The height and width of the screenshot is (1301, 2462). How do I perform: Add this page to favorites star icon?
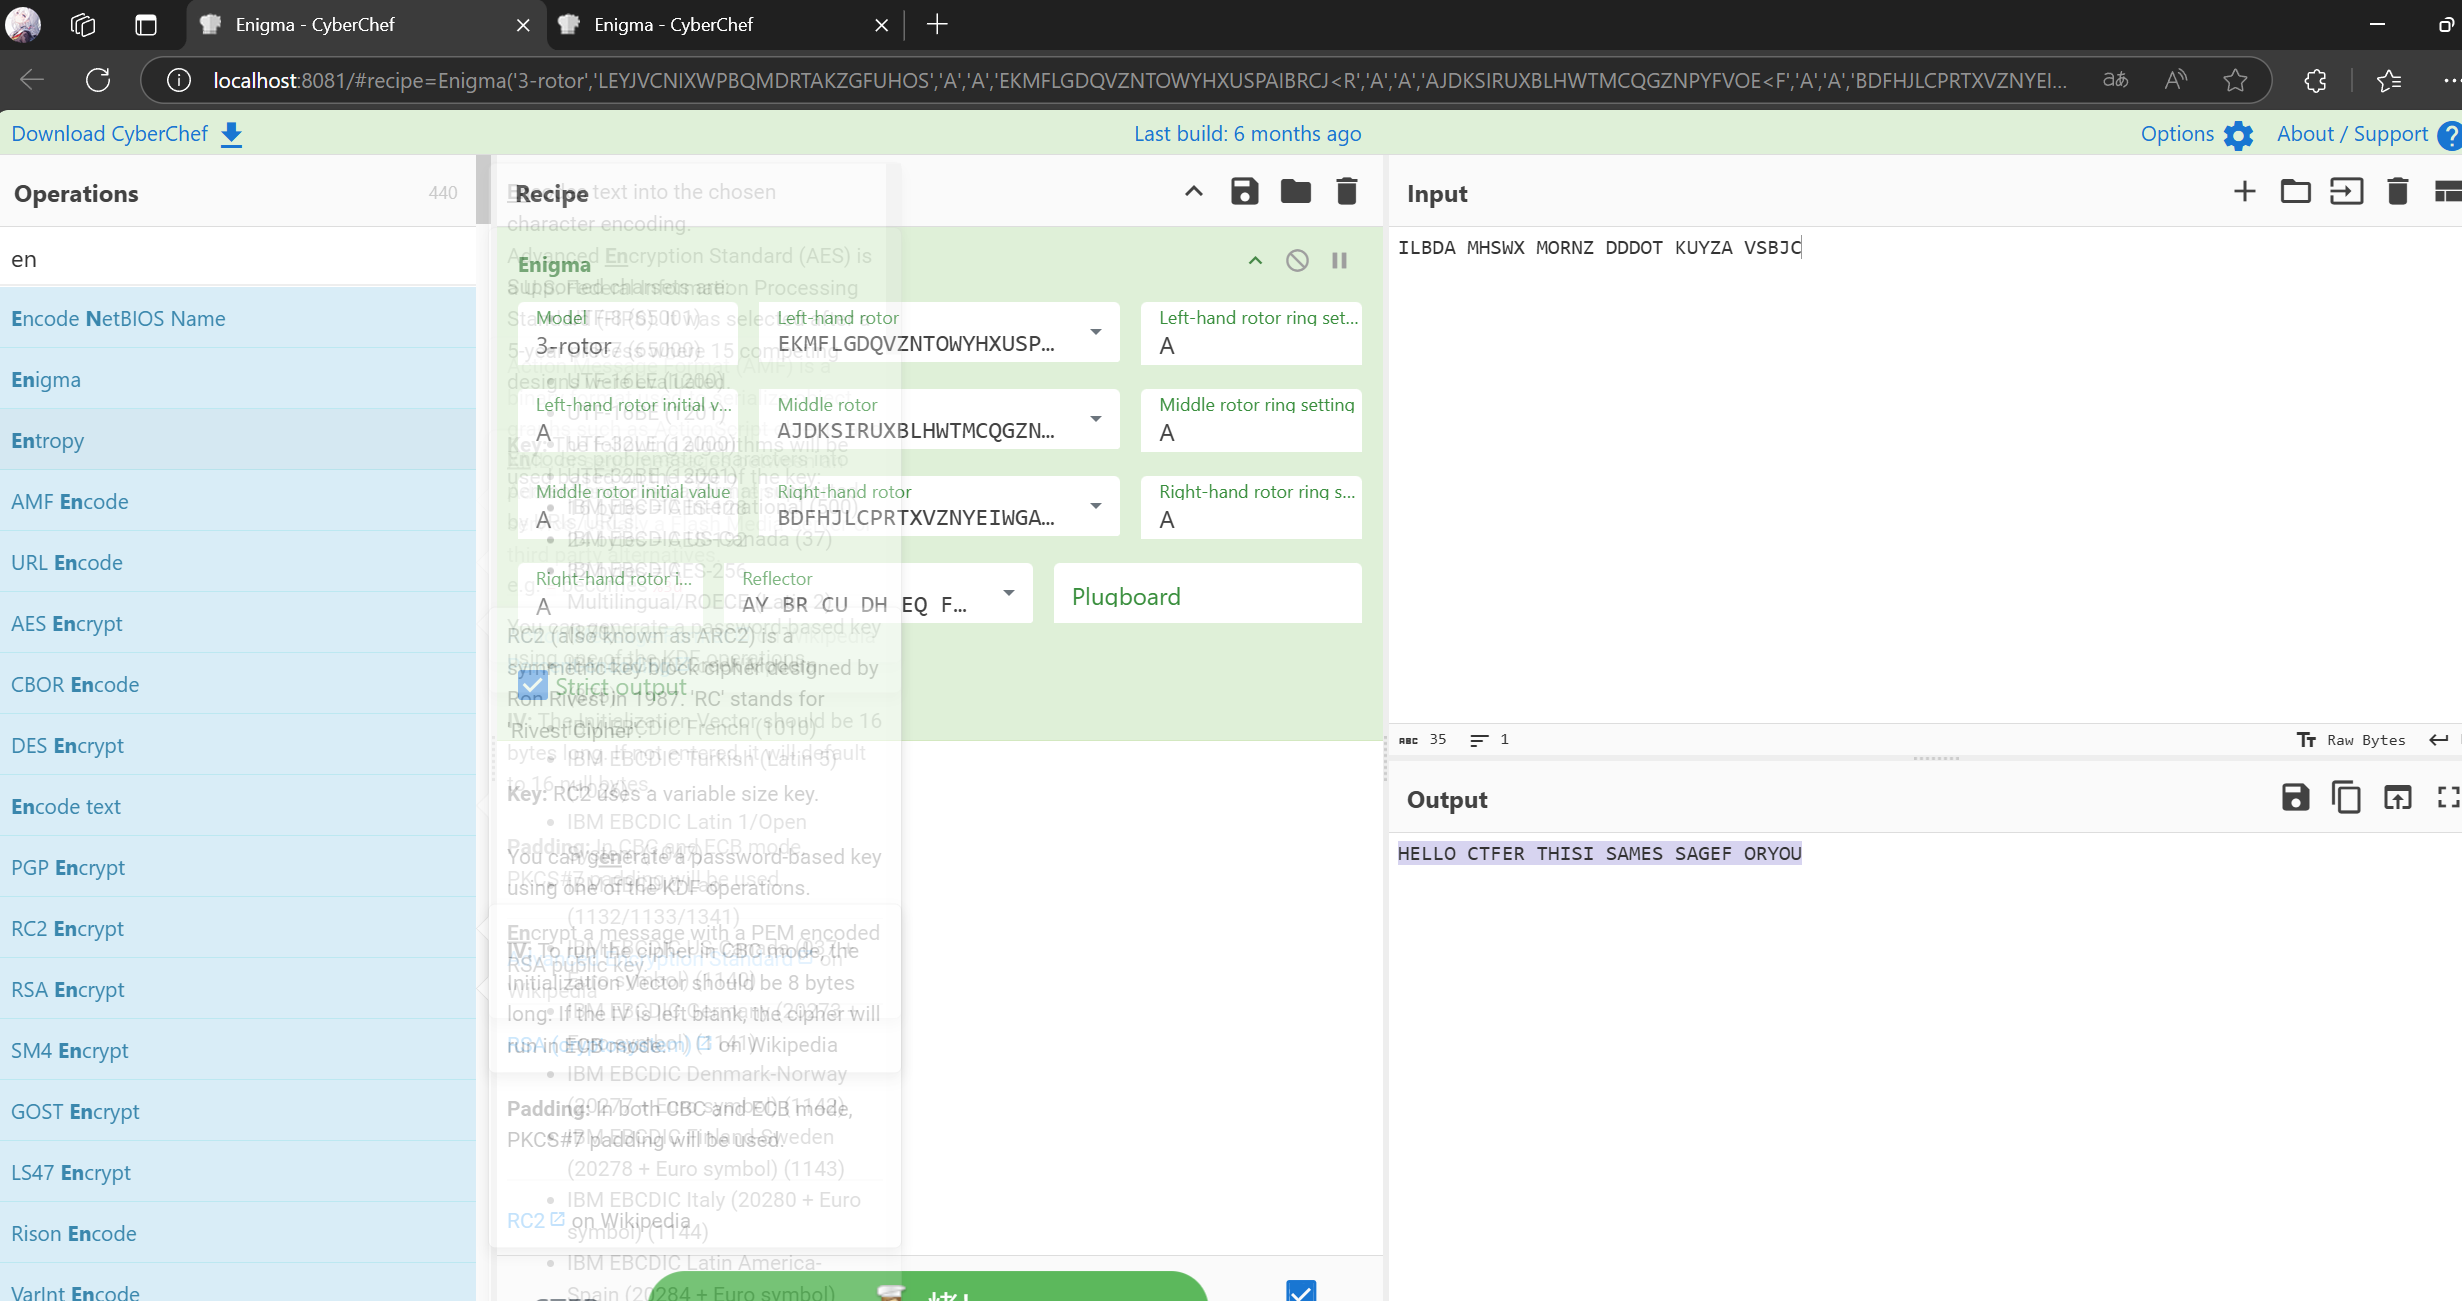point(2236,80)
